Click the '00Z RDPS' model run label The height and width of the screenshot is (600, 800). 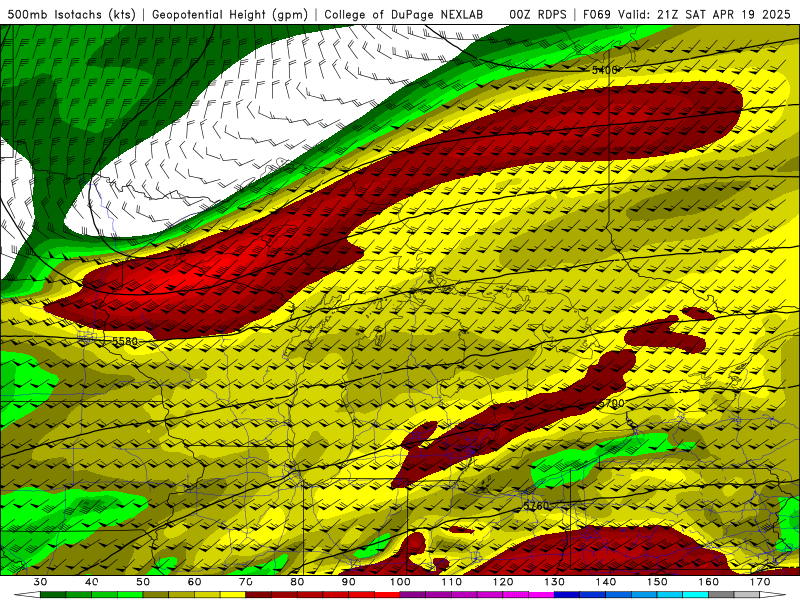pyautogui.click(x=538, y=14)
